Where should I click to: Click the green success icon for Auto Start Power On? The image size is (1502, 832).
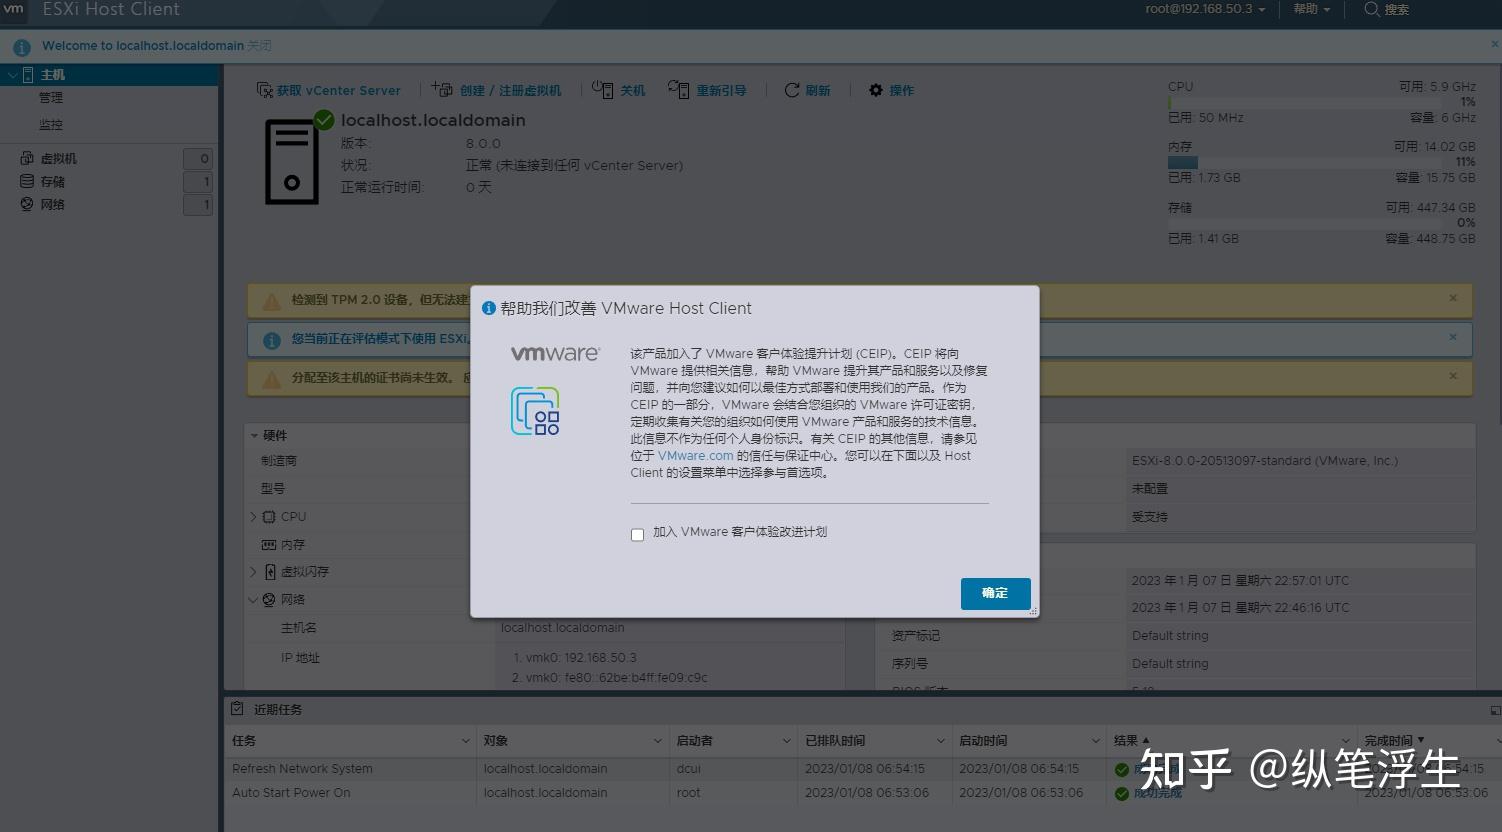[x=1122, y=794]
